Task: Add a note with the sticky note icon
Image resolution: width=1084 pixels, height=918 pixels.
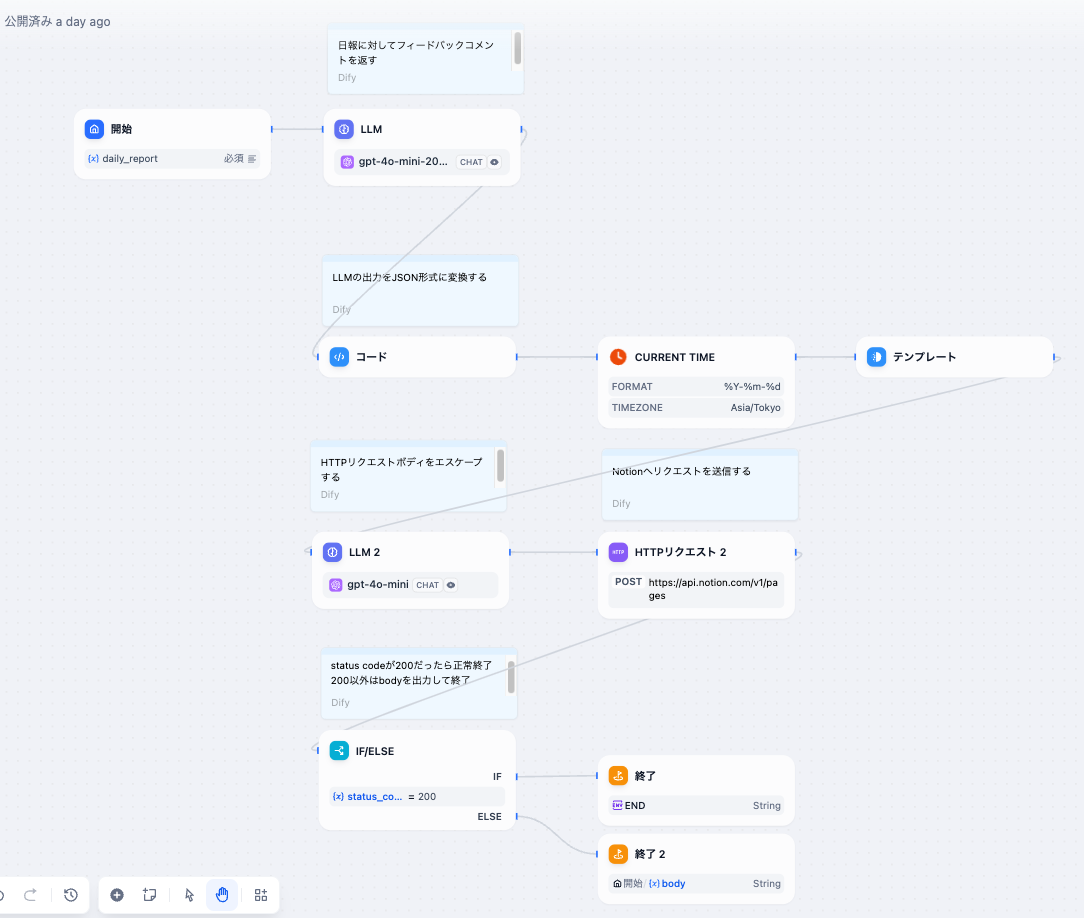Action: tap(150, 895)
